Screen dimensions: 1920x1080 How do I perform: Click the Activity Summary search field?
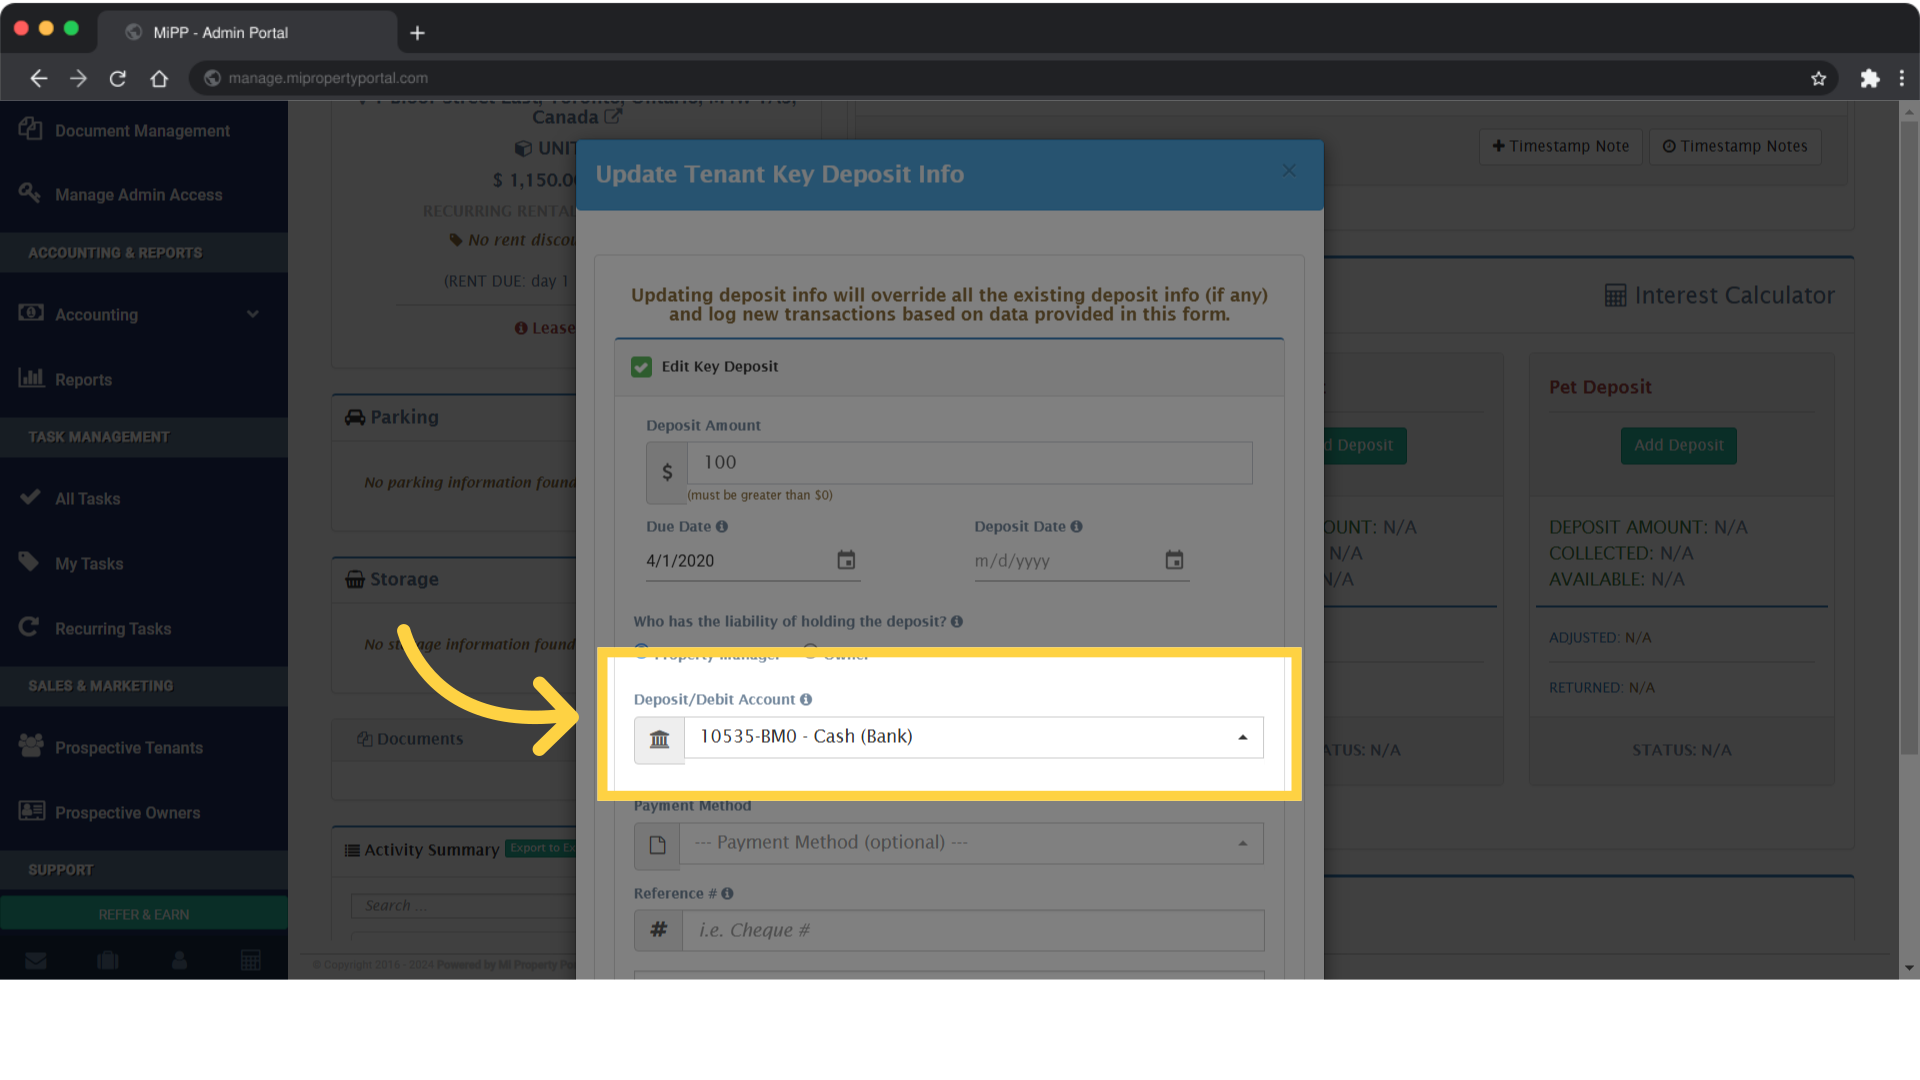463,906
